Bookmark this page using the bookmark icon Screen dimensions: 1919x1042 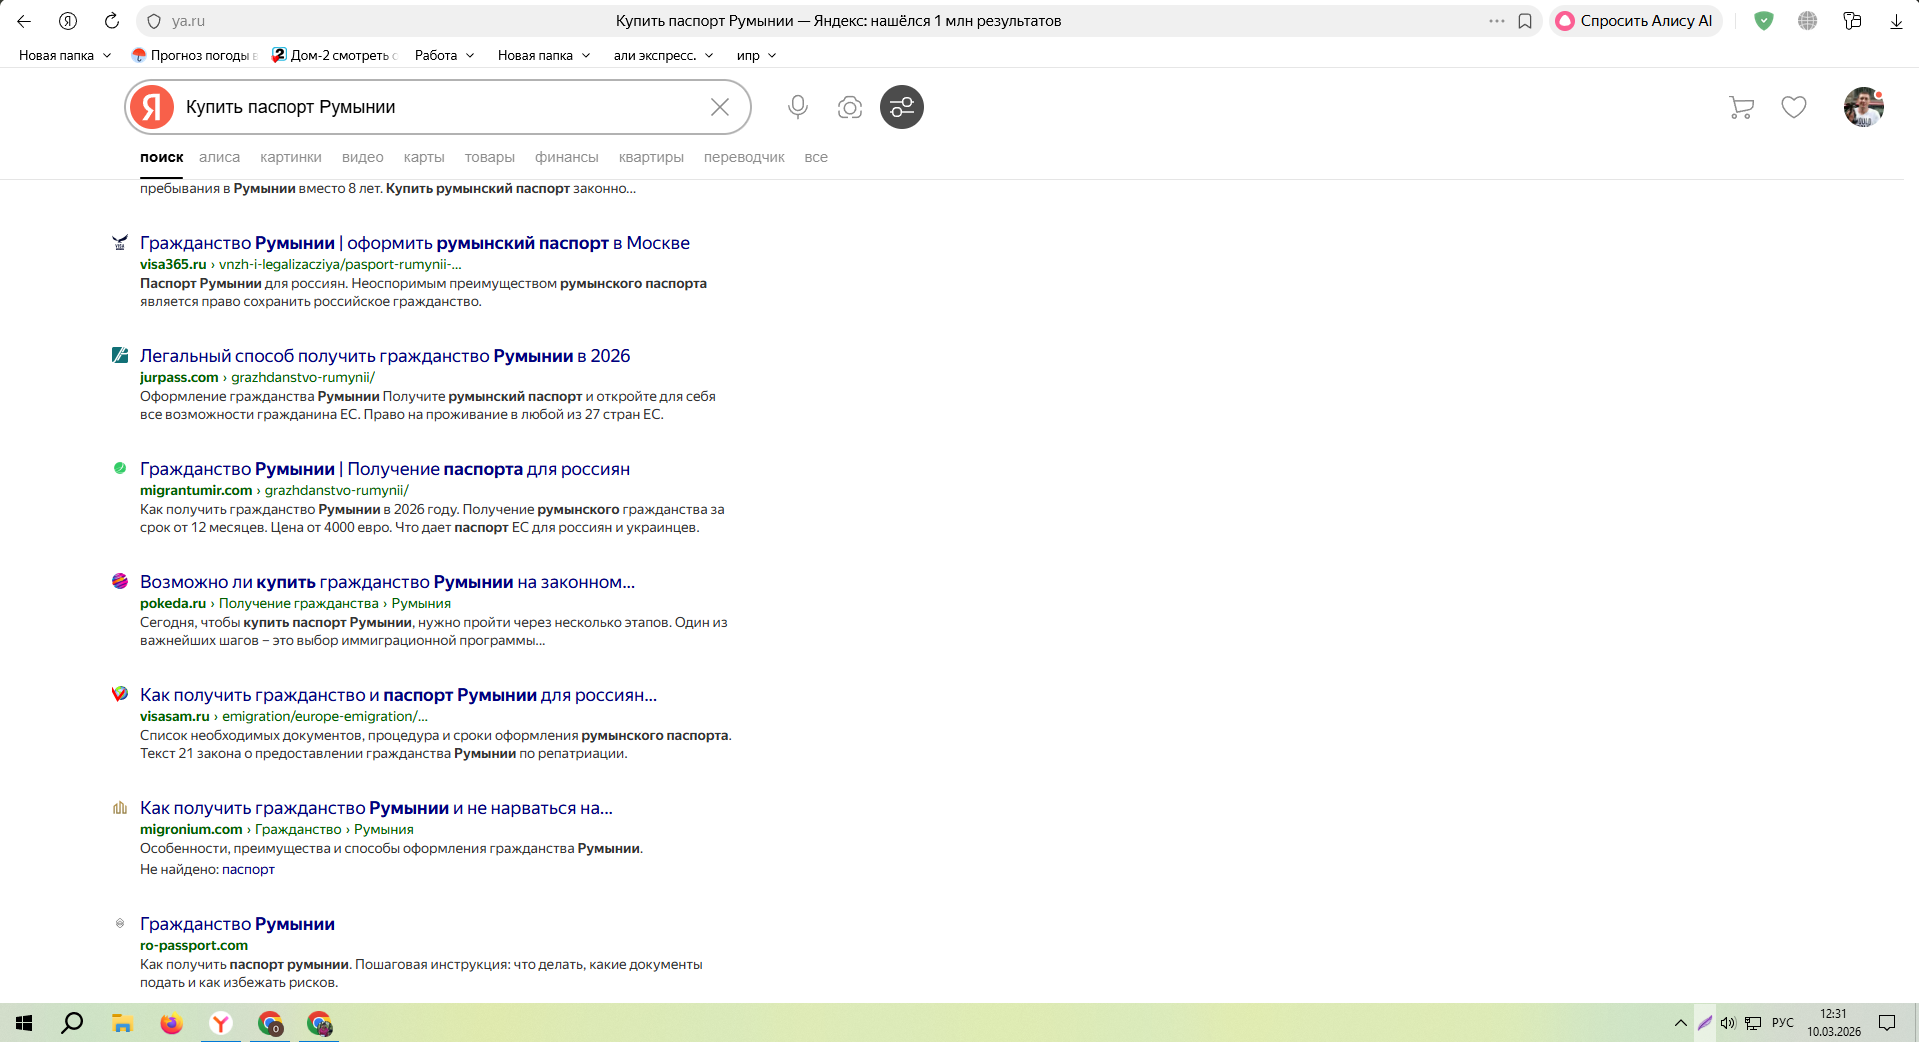(1525, 21)
